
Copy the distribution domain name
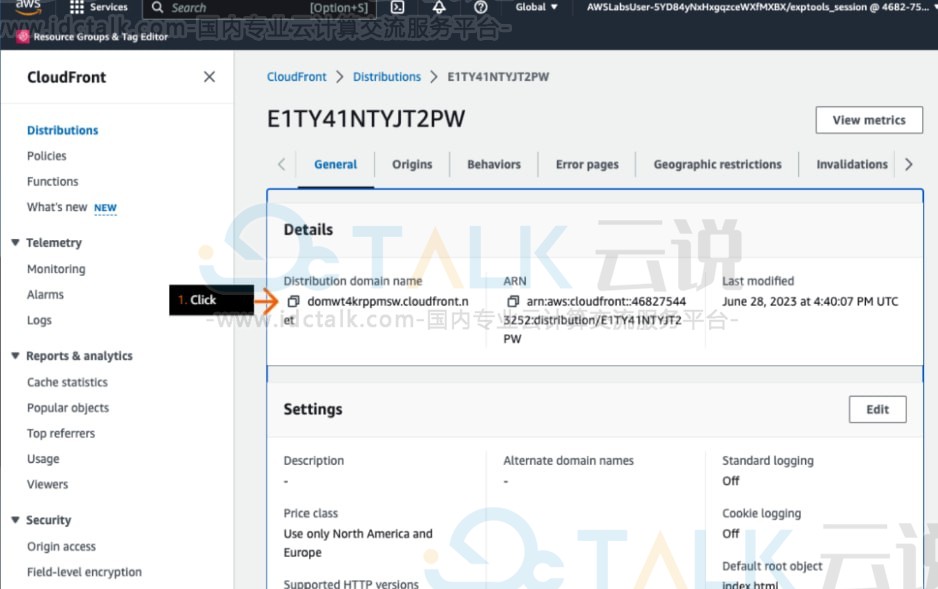tap(293, 301)
